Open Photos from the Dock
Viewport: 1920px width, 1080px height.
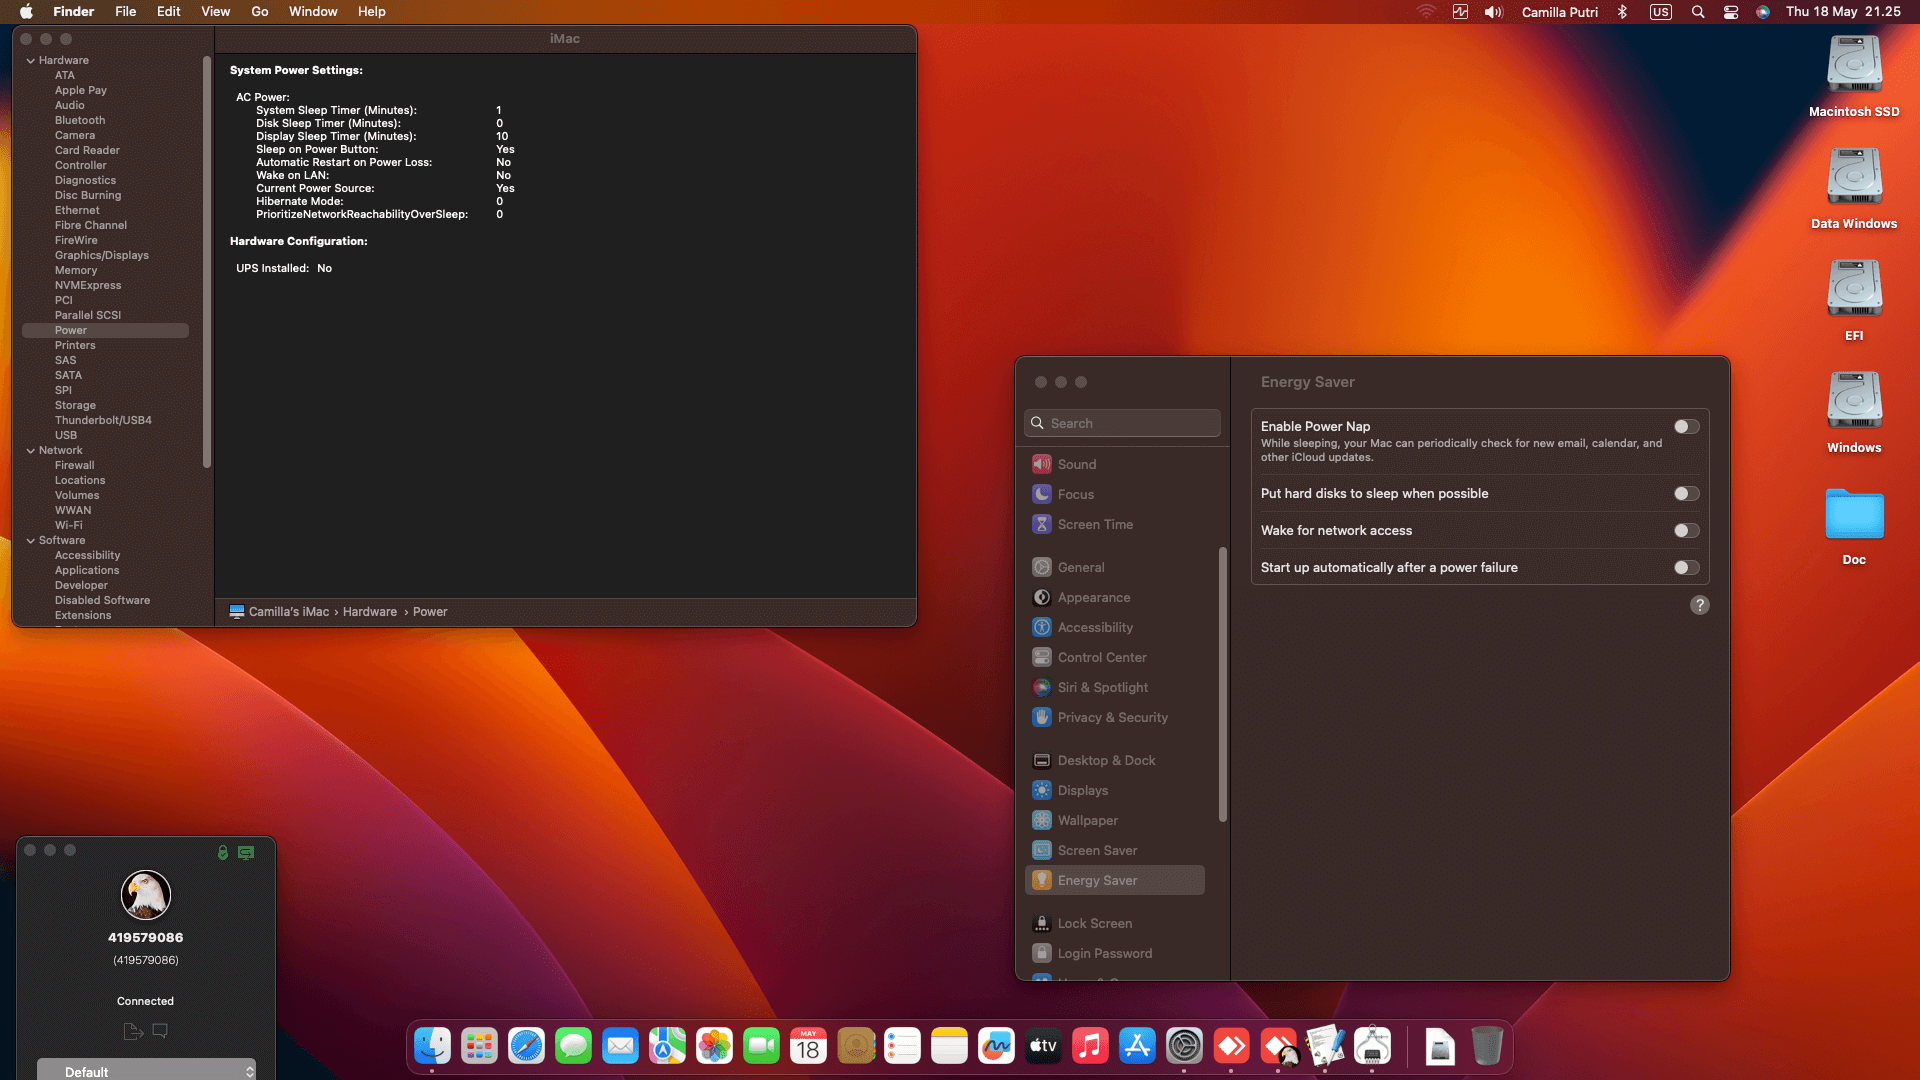point(714,1046)
